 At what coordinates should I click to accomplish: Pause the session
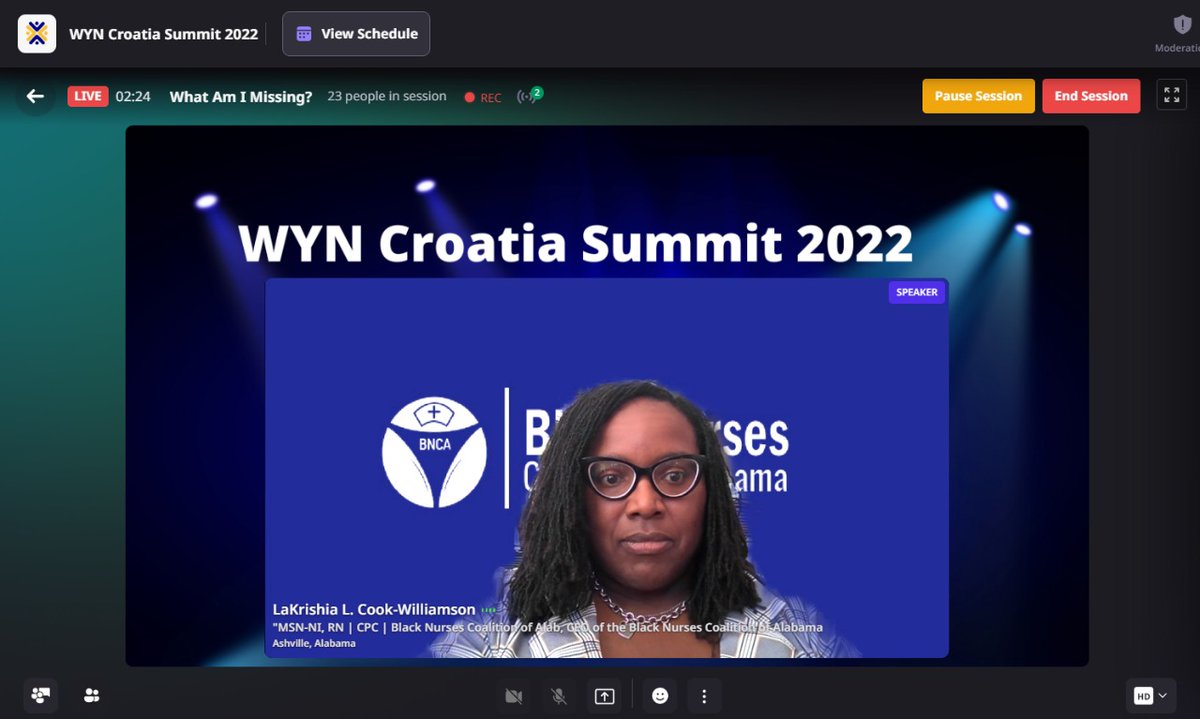point(978,96)
